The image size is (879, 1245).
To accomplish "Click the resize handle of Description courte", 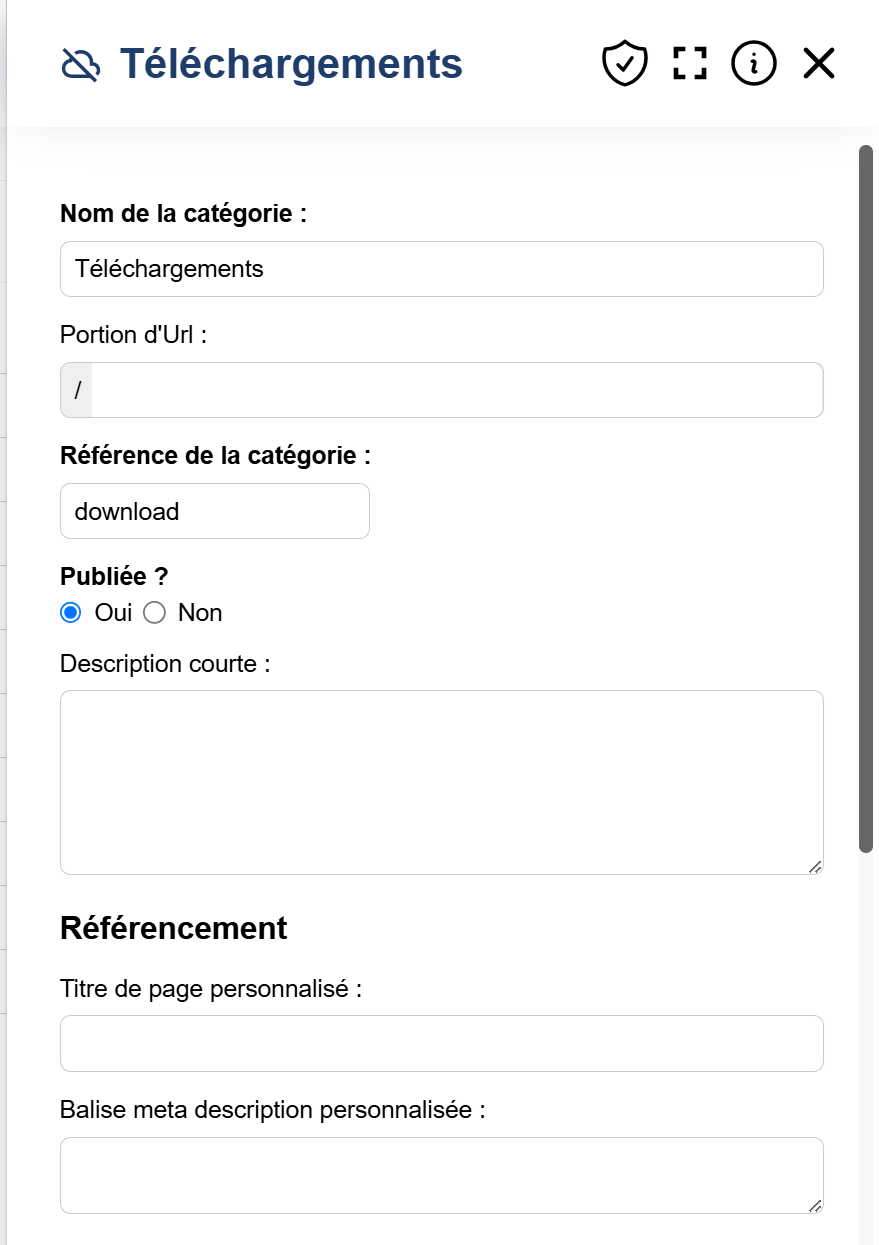I will [x=816, y=868].
